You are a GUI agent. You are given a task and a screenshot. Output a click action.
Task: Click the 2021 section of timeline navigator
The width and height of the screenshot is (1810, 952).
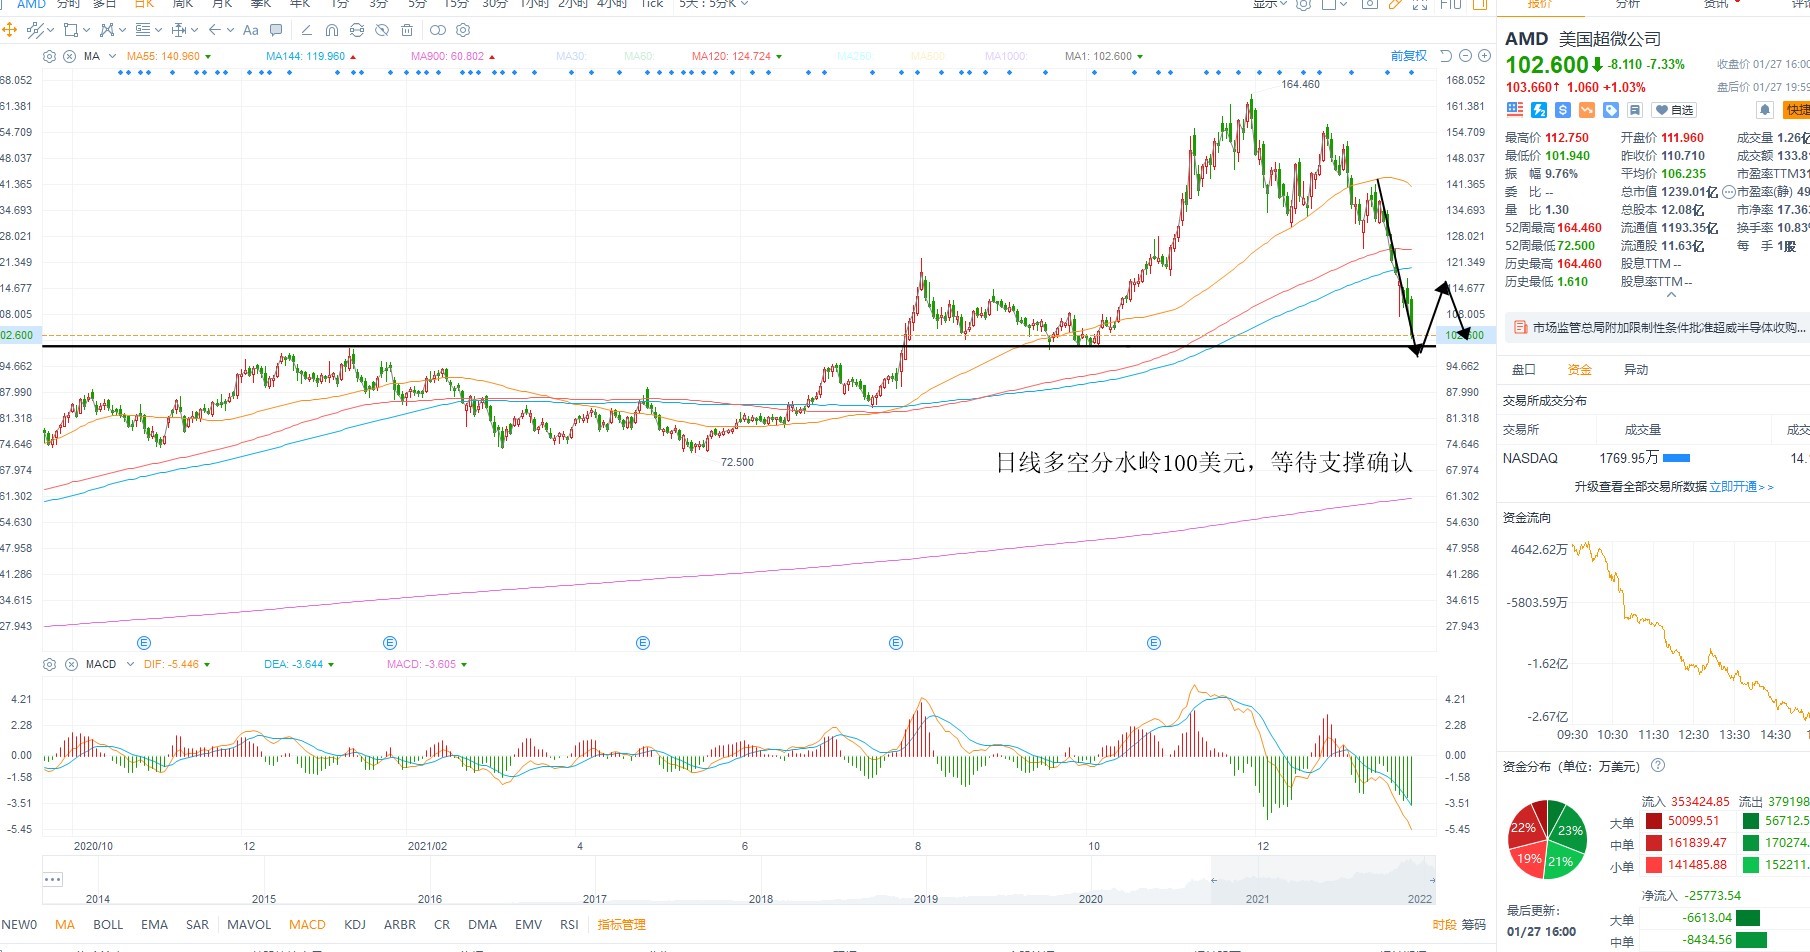point(1257,898)
